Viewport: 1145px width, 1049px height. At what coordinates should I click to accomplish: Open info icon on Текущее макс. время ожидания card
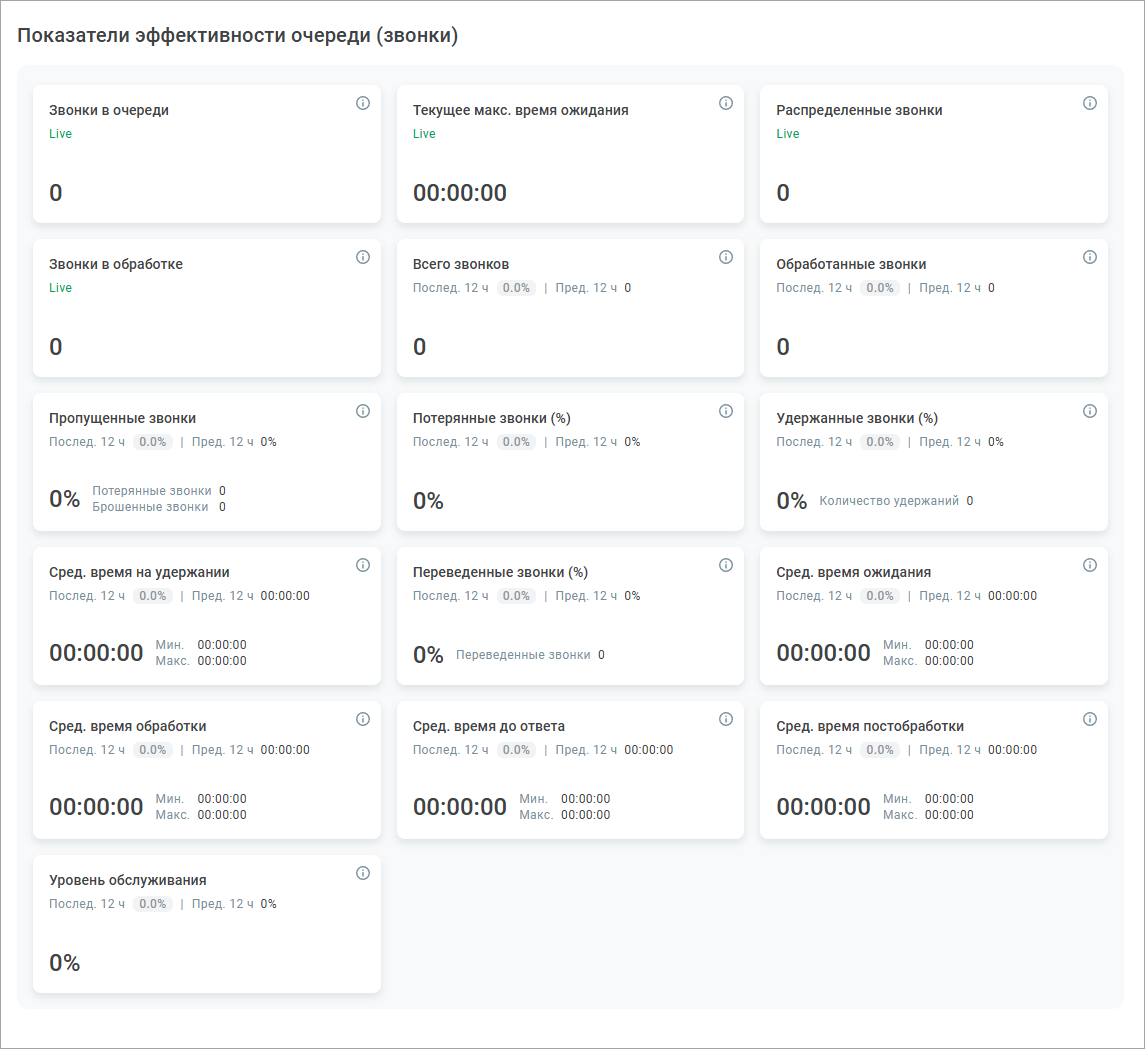pos(726,103)
